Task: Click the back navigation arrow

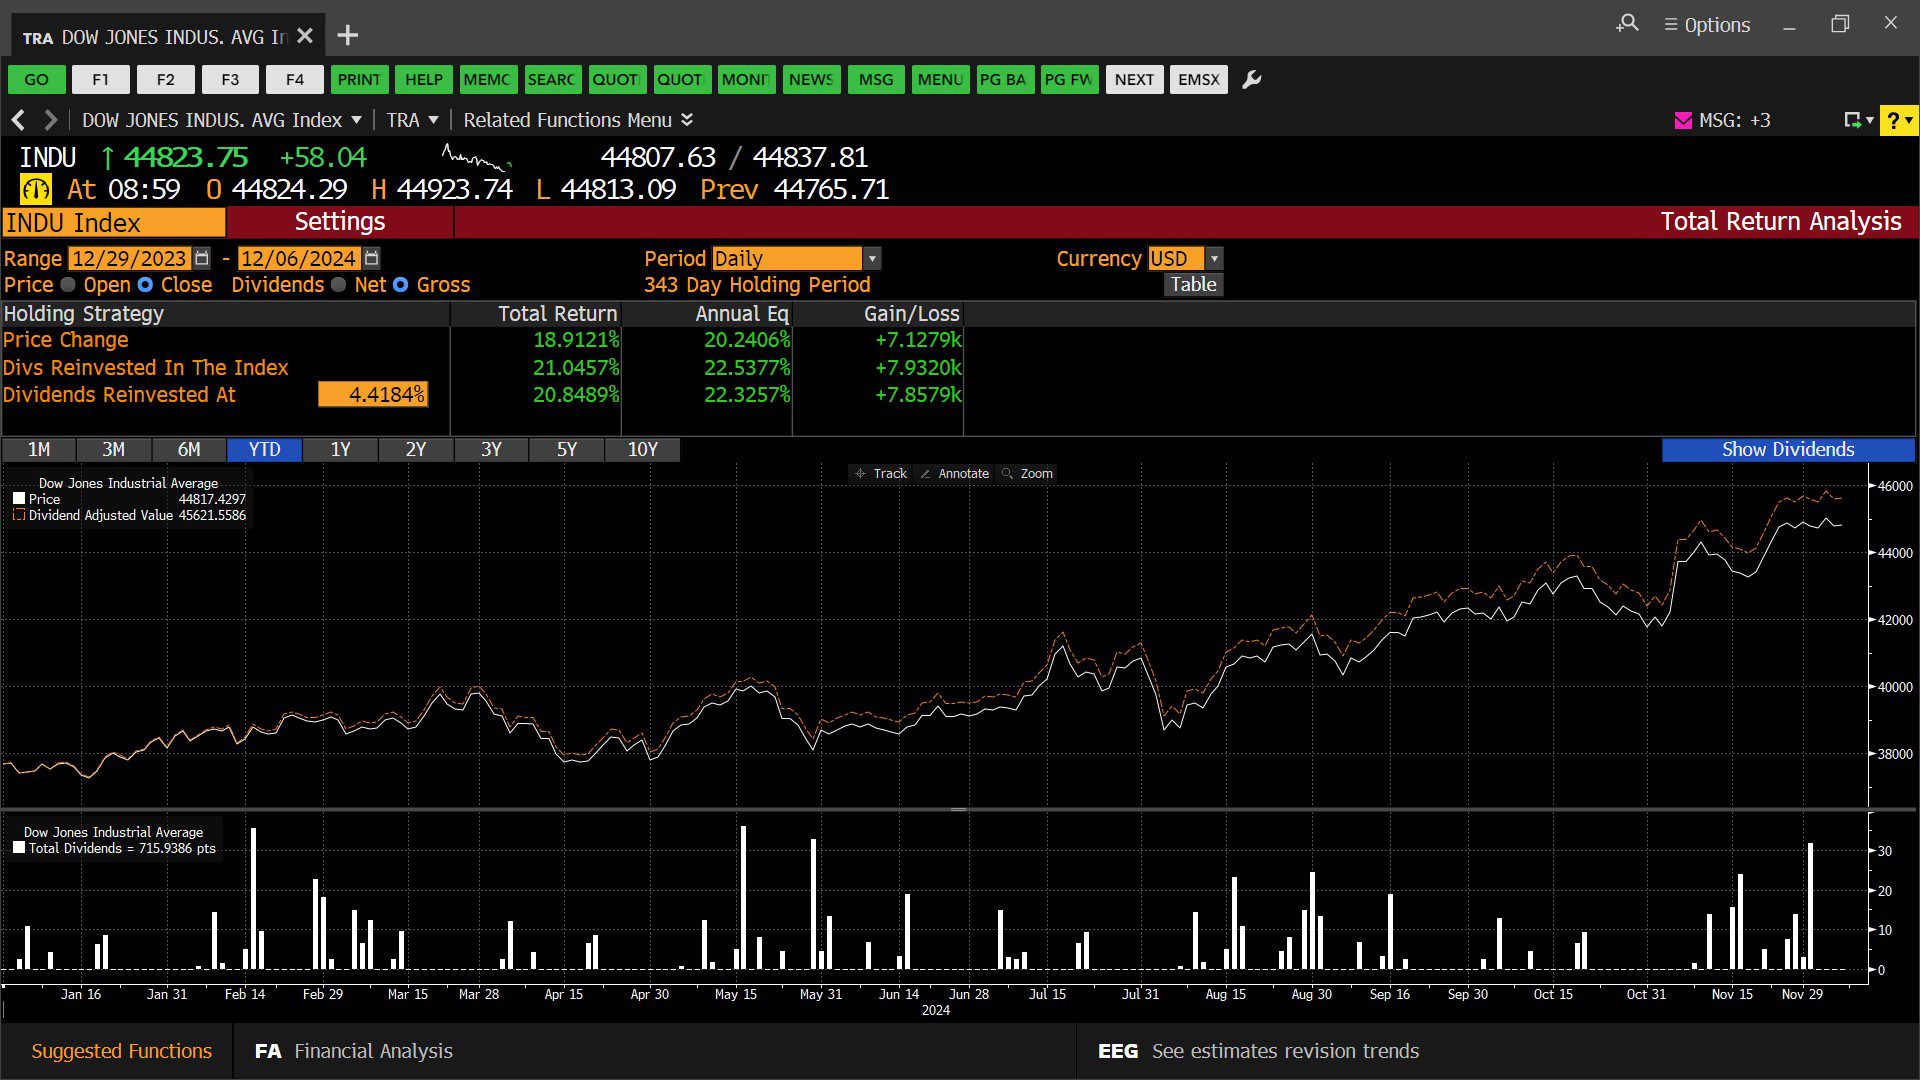Action: coord(18,120)
